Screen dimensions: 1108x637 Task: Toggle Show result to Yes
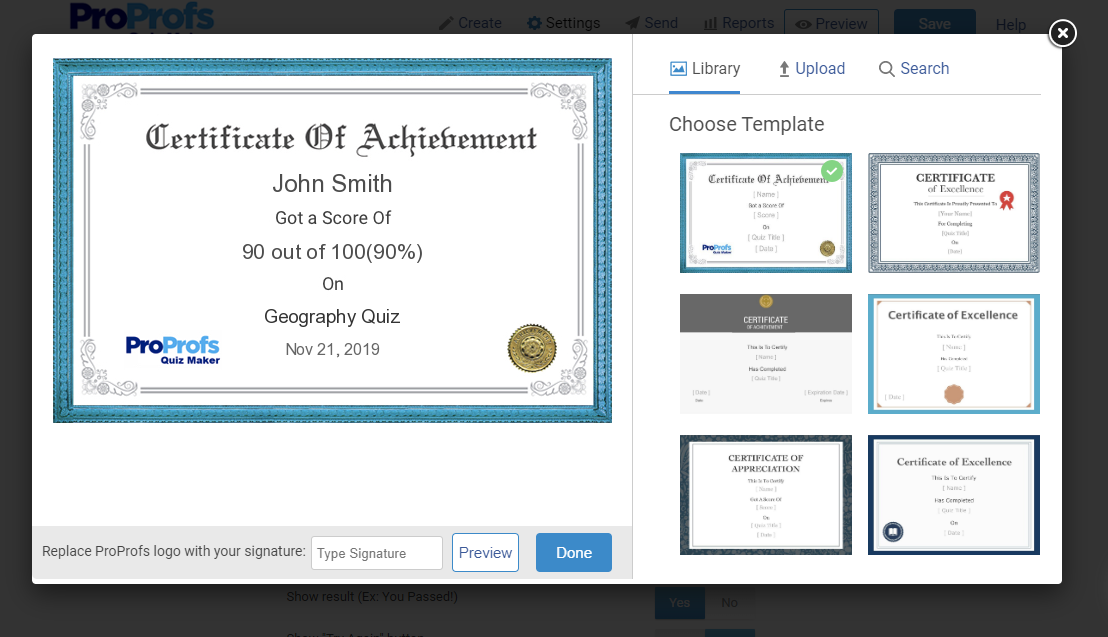(x=679, y=603)
